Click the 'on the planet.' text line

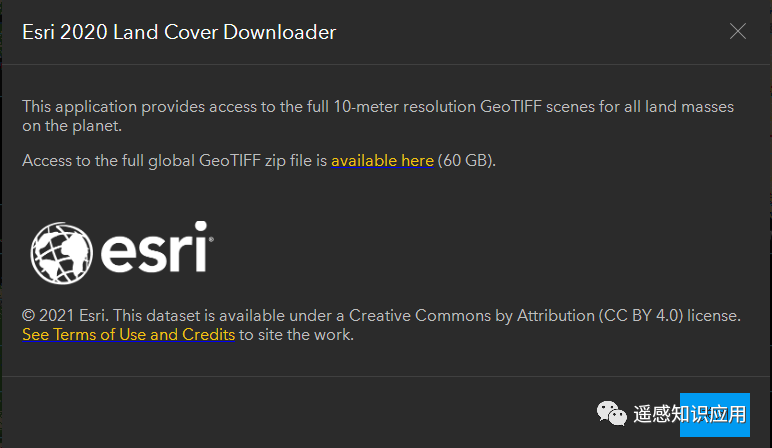72,126
